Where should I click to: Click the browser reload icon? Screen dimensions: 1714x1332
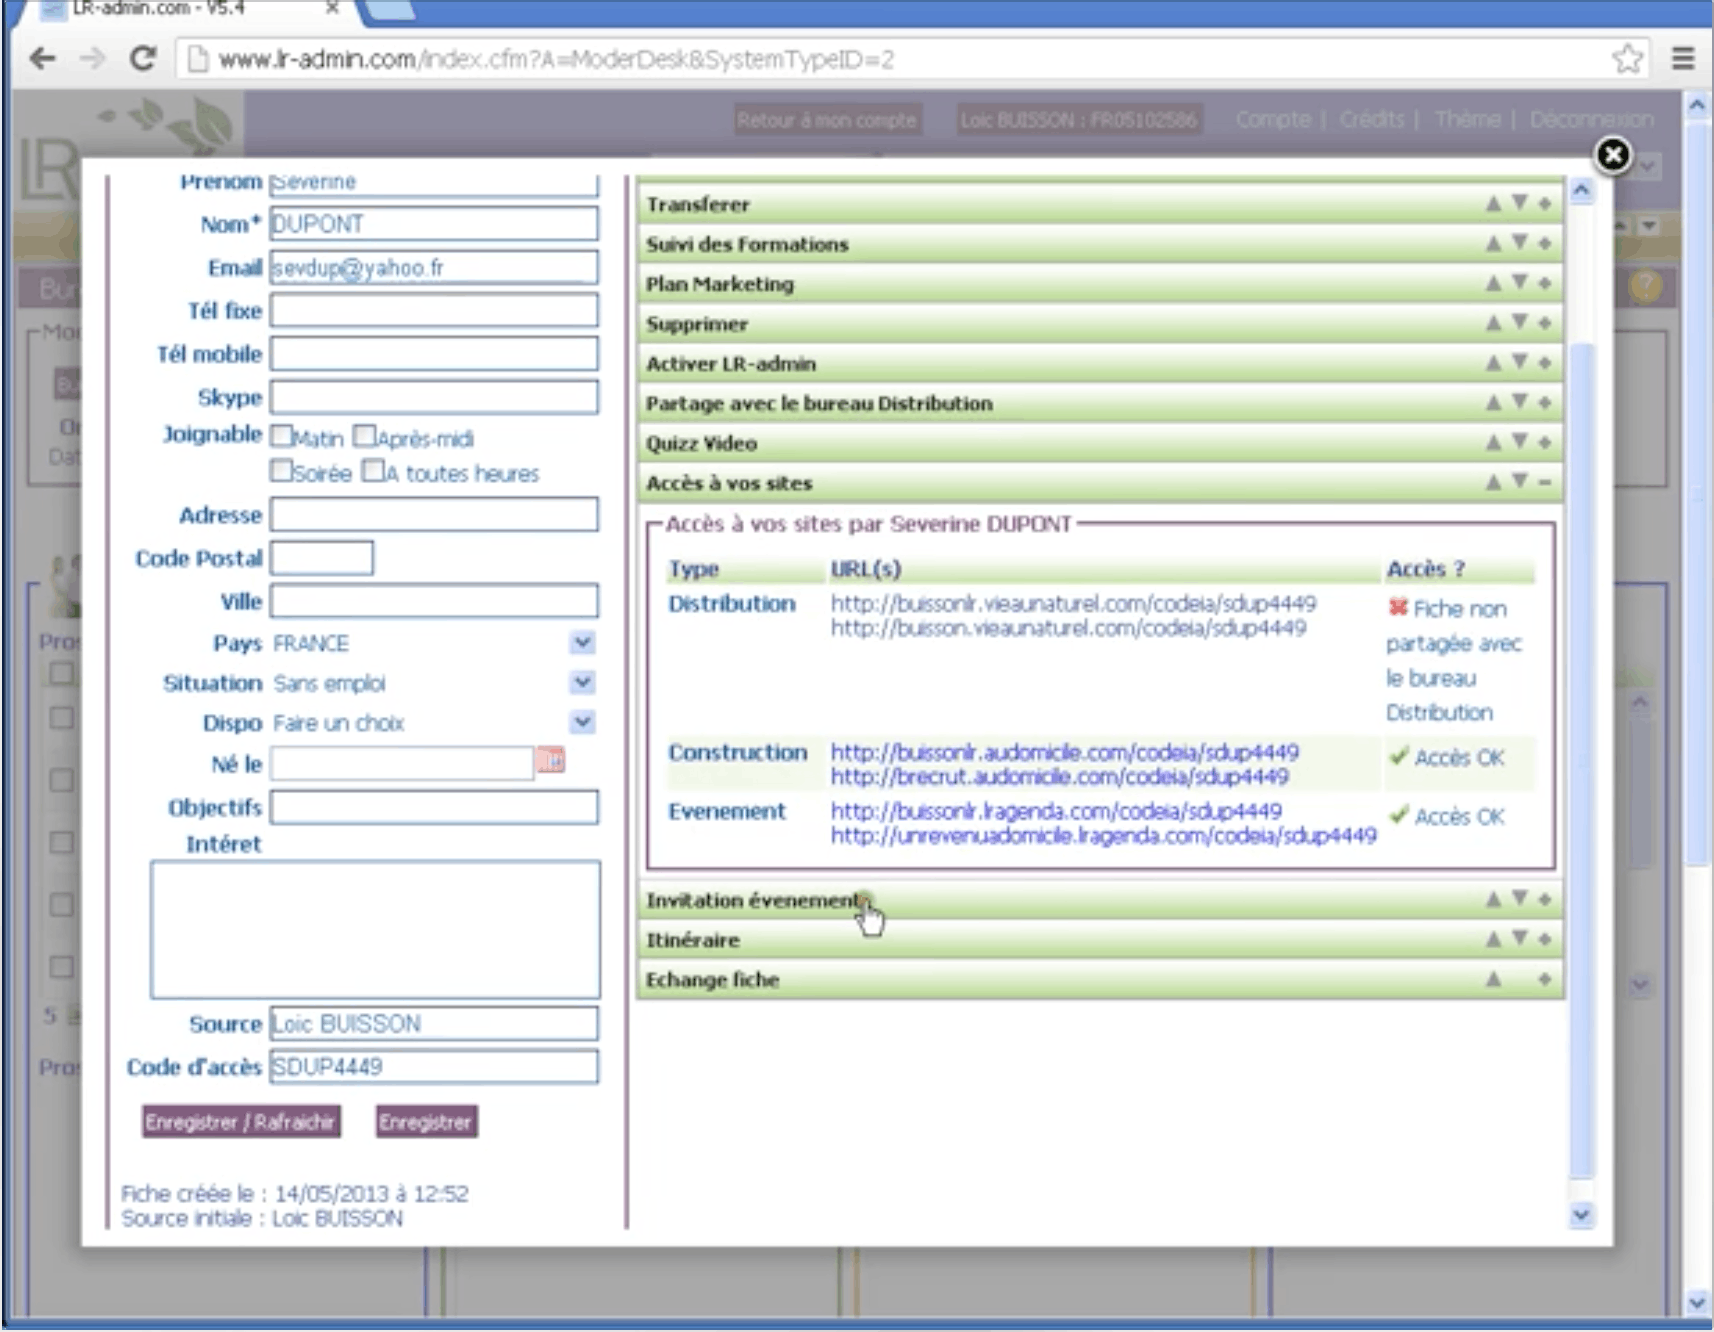click(143, 59)
